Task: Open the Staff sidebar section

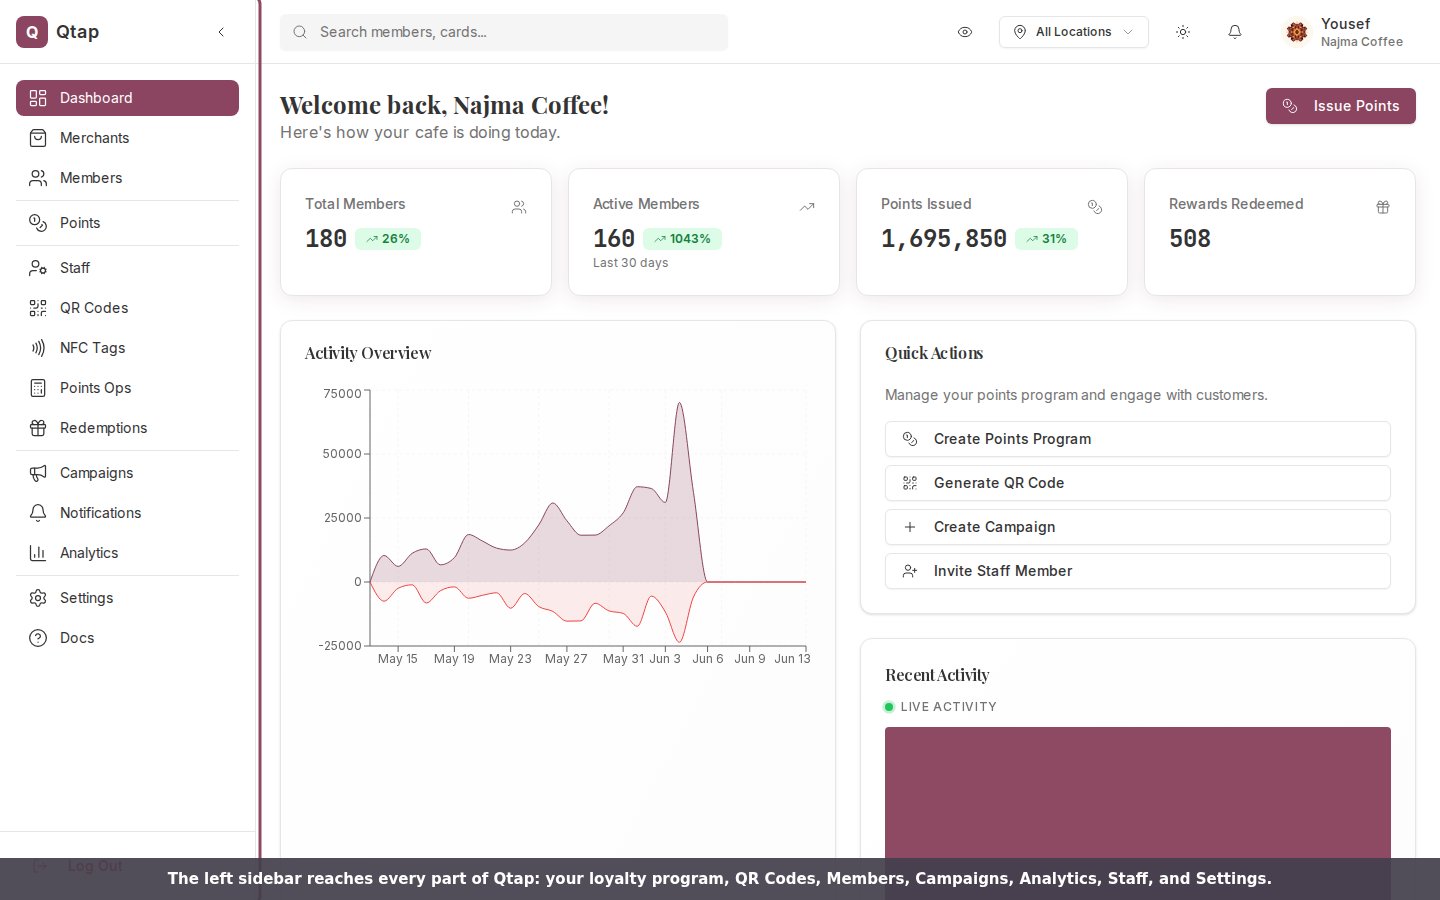Action: tap(127, 268)
